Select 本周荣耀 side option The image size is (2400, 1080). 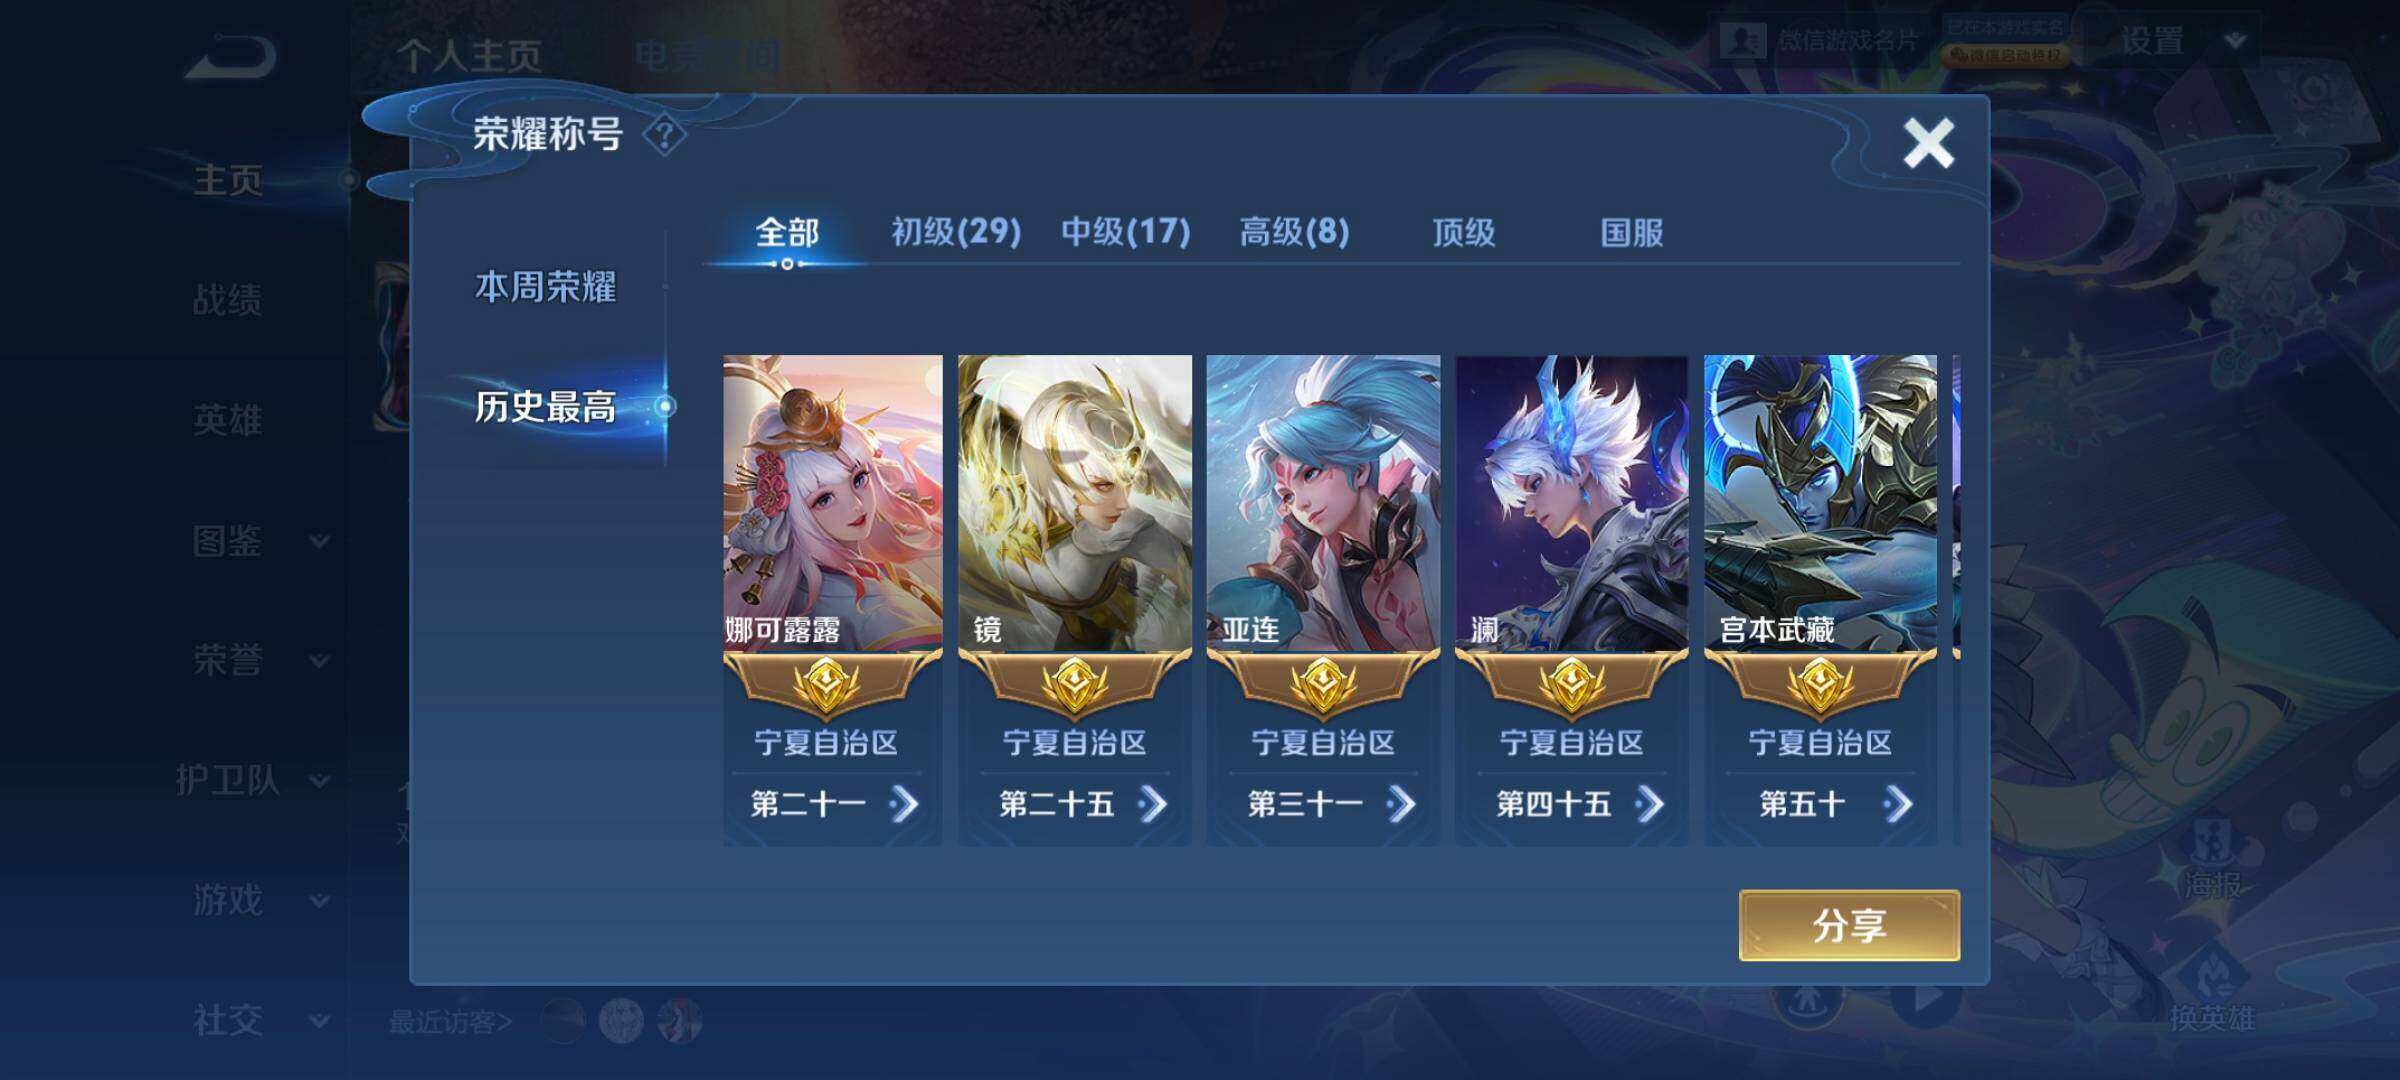coord(546,287)
